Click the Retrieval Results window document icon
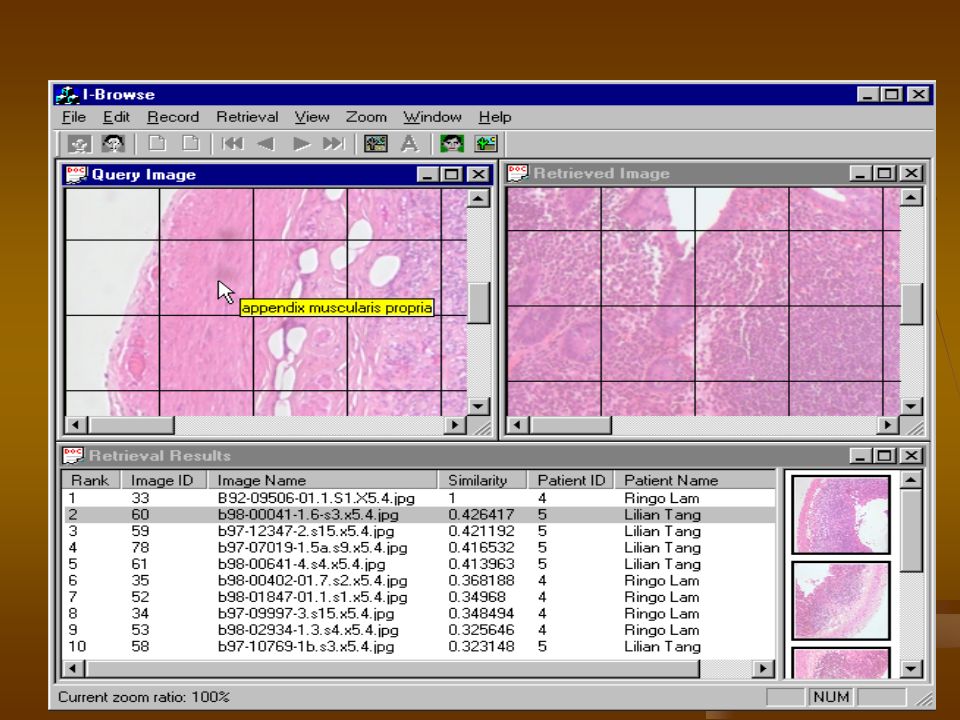Screen dimensions: 960x720 [73, 456]
